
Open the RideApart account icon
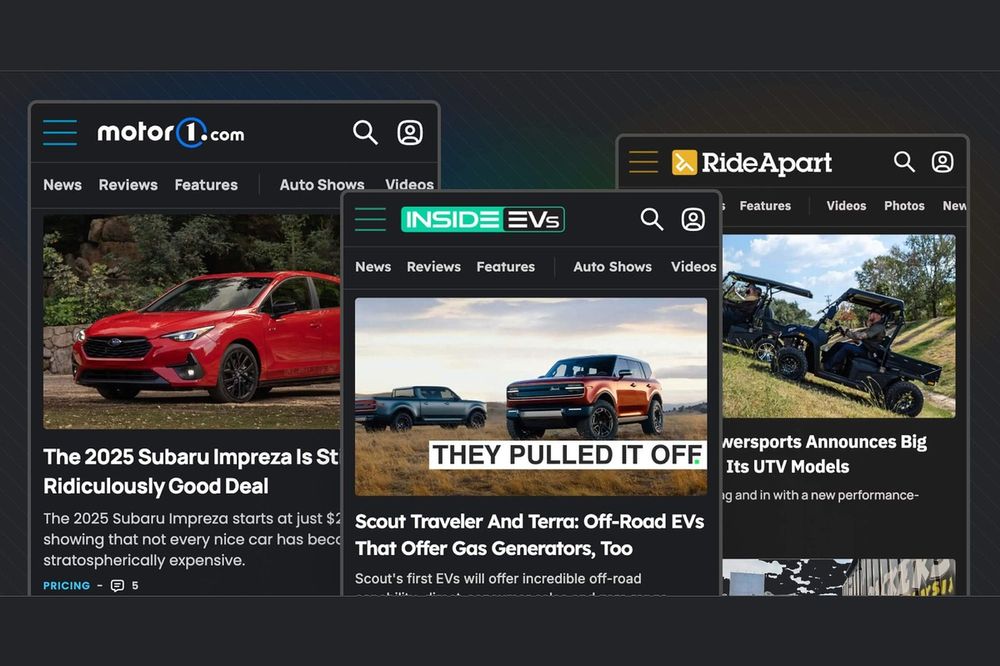click(942, 161)
